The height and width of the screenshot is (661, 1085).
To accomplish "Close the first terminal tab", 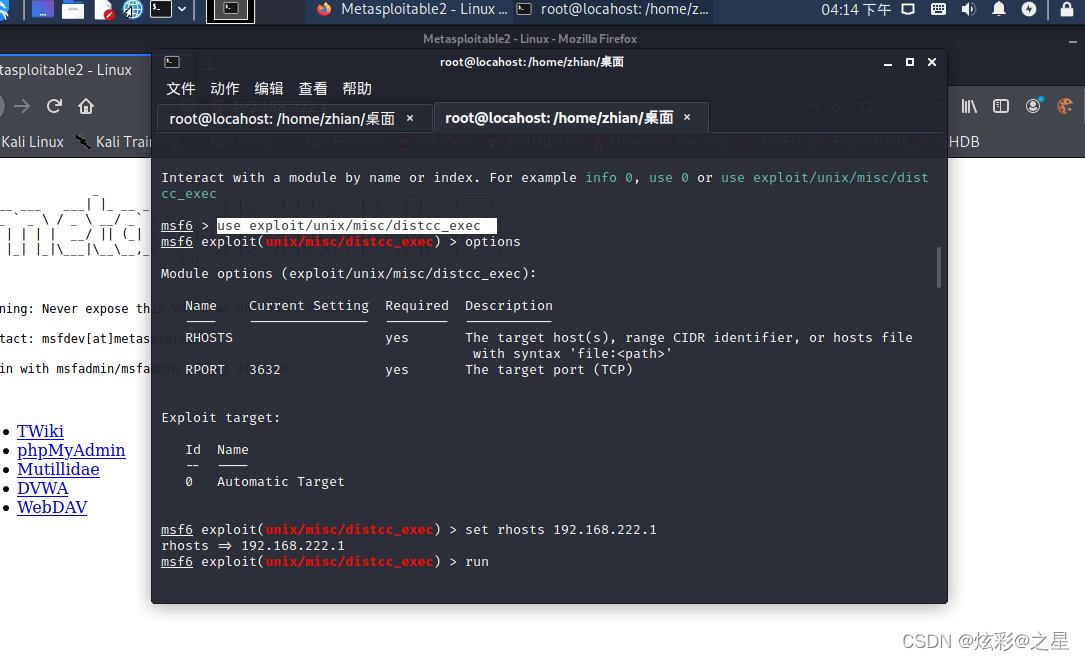I will (x=410, y=118).
